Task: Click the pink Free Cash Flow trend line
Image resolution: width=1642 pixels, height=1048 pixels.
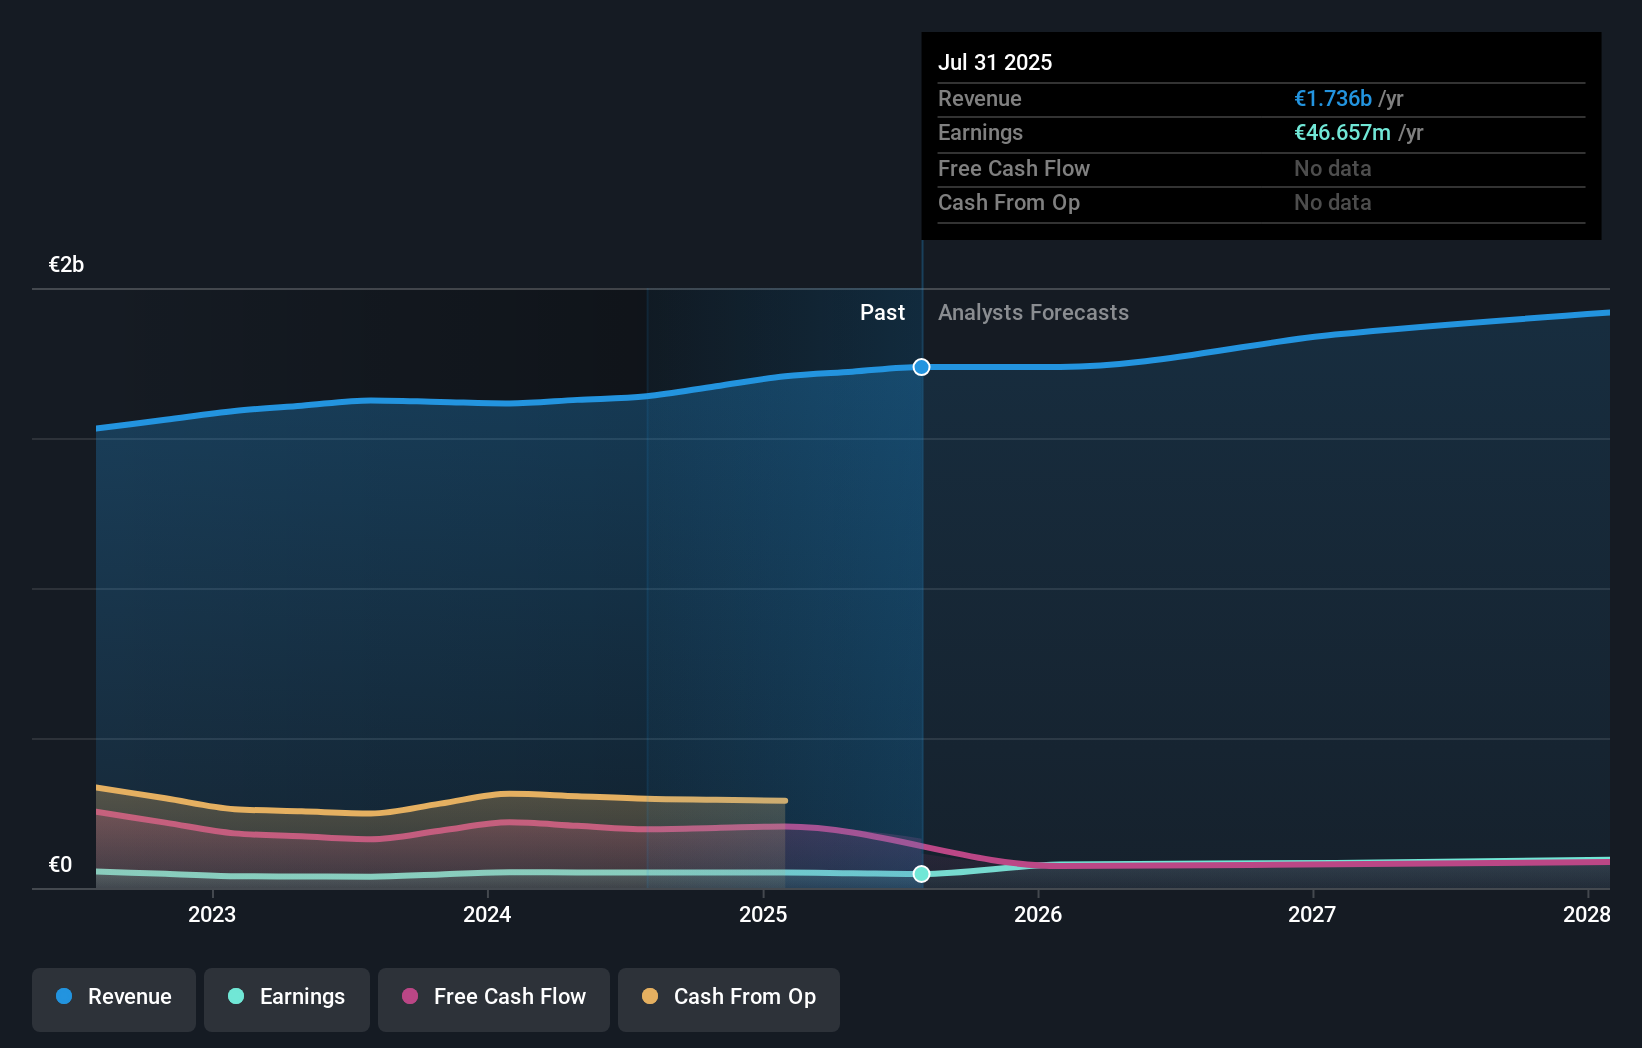Action: pos(500,823)
